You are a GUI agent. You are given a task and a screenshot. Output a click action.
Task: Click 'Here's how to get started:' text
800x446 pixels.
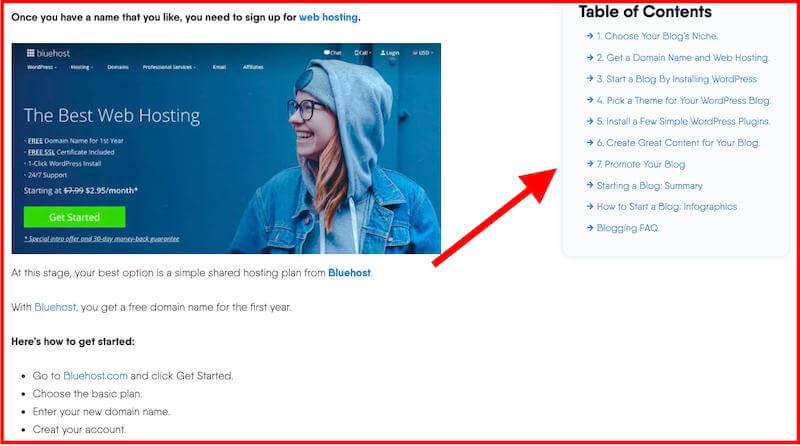(x=73, y=341)
